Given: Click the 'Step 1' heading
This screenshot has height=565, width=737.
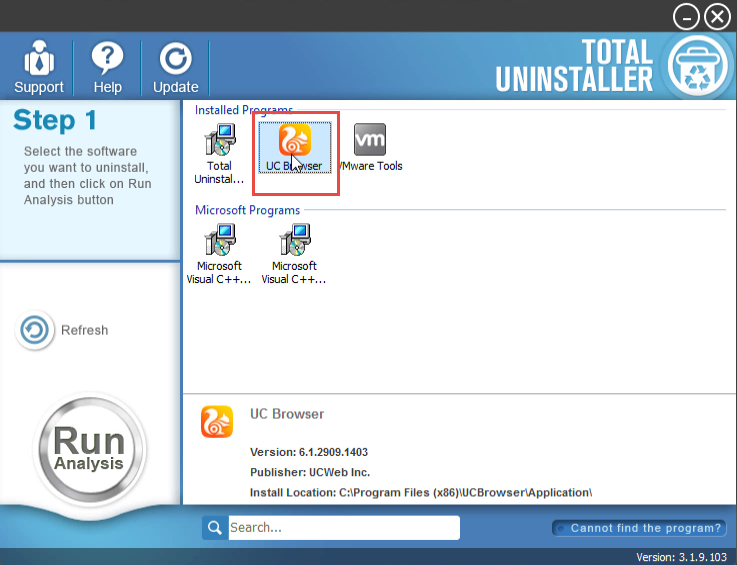Looking at the screenshot, I should (x=55, y=120).
